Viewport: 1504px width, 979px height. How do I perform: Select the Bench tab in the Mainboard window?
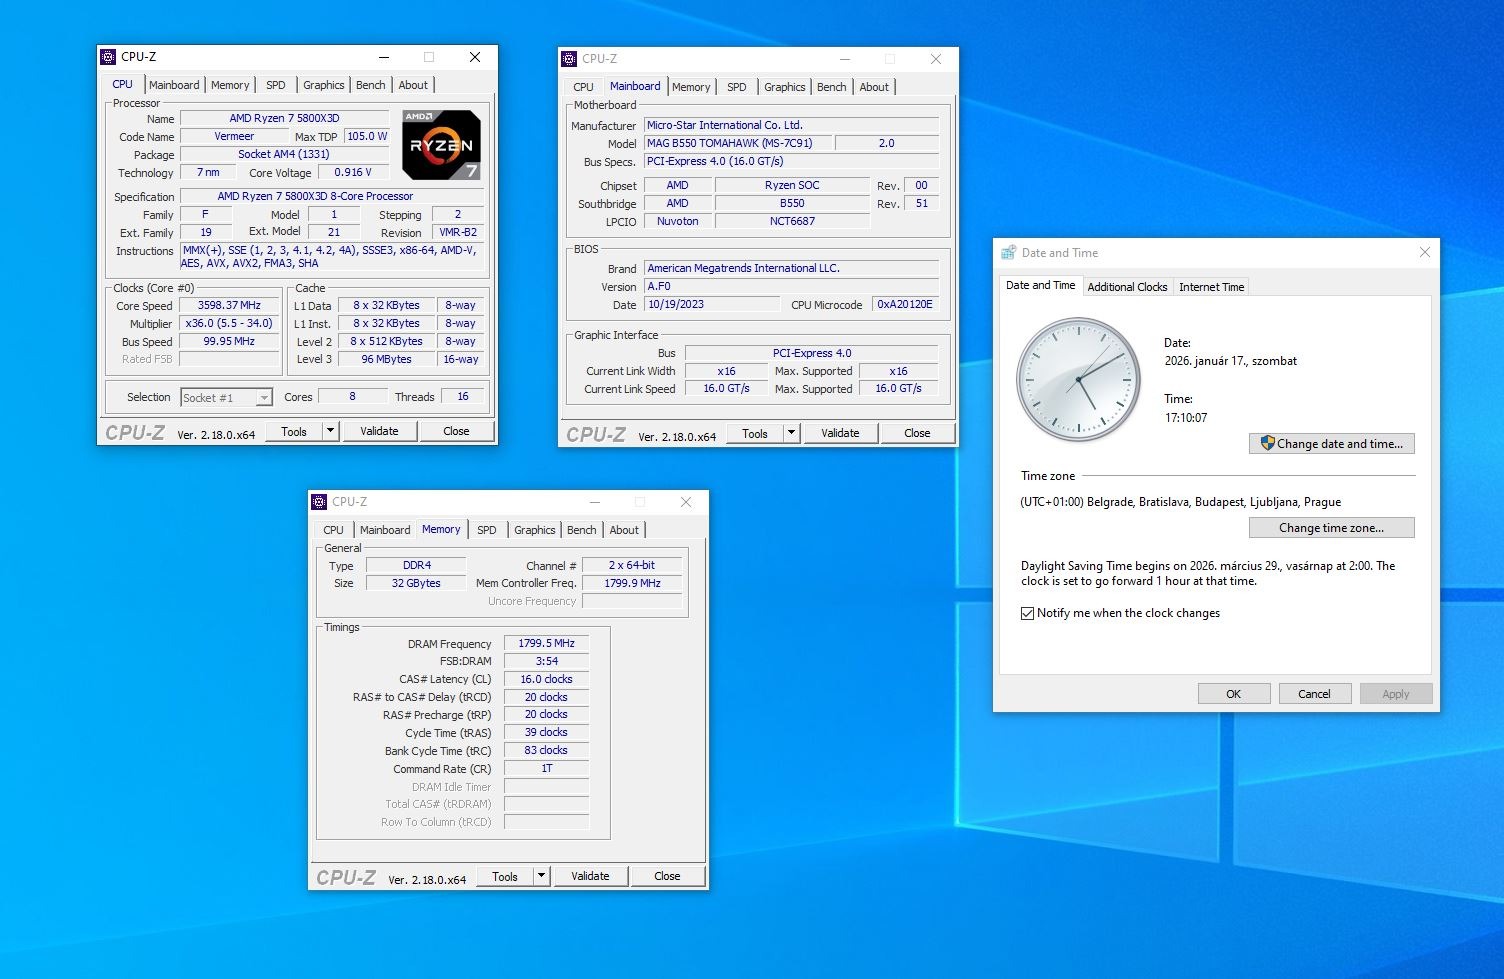click(832, 87)
